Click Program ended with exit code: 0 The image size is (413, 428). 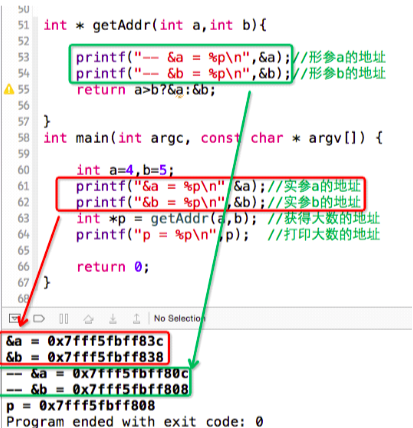click(135, 421)
